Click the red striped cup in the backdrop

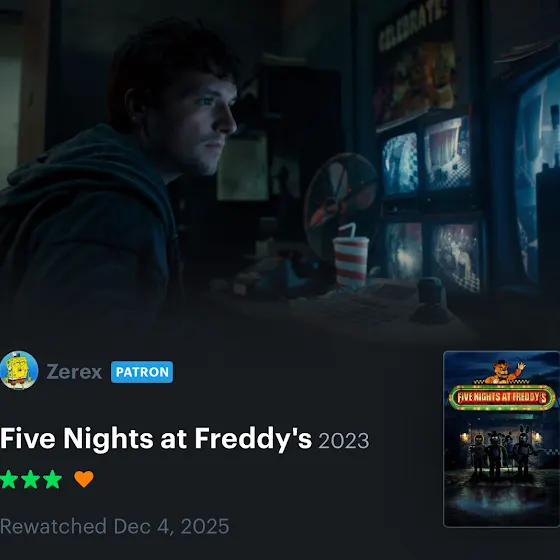tap(350, 259)
